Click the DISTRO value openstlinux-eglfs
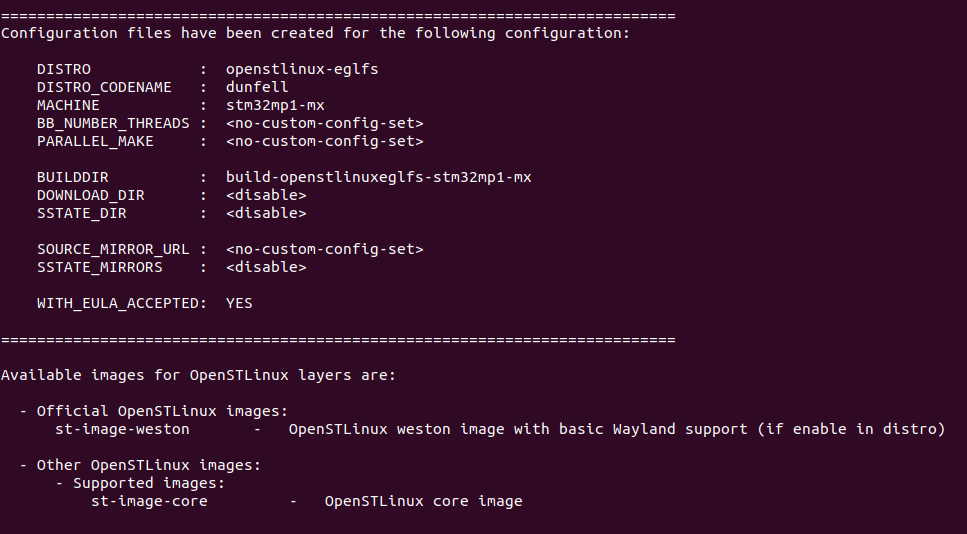The image size is (967, 534). click(x=302, y=70)
